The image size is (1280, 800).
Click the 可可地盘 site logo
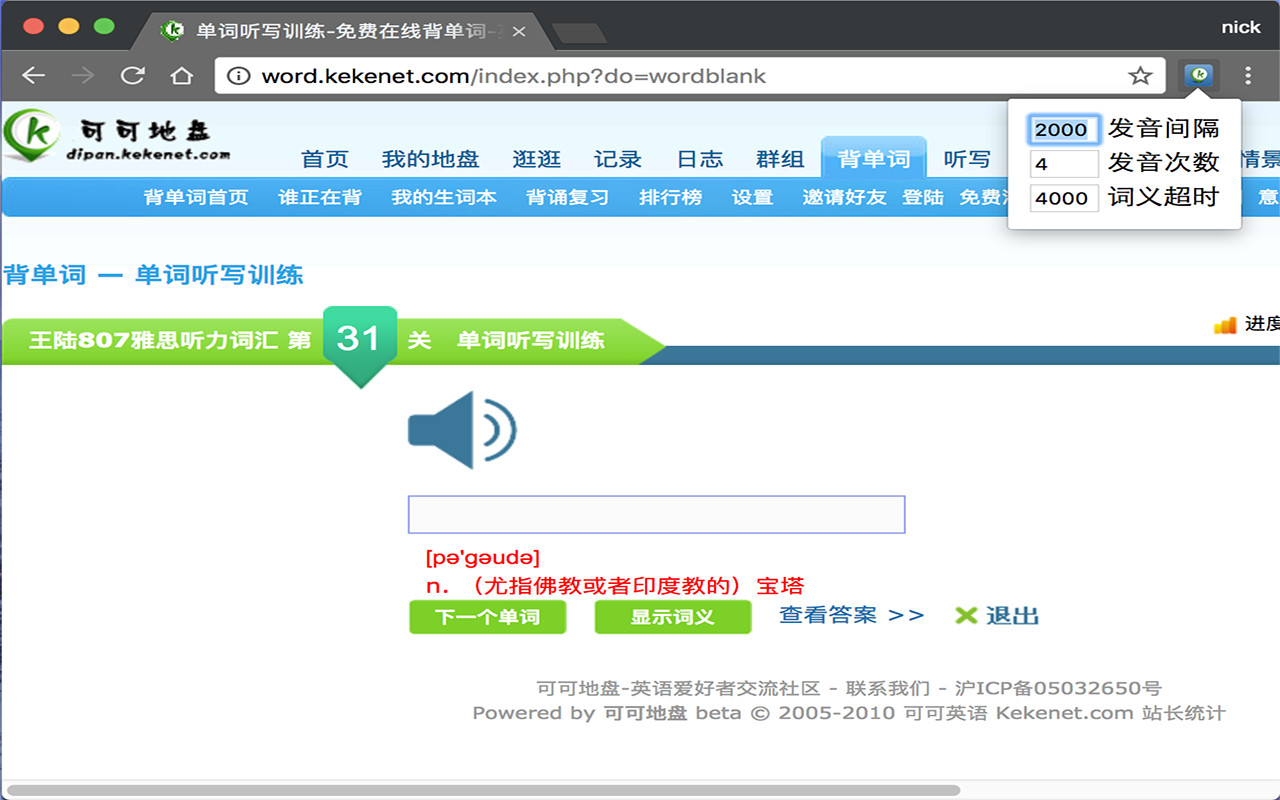point(118,138)
